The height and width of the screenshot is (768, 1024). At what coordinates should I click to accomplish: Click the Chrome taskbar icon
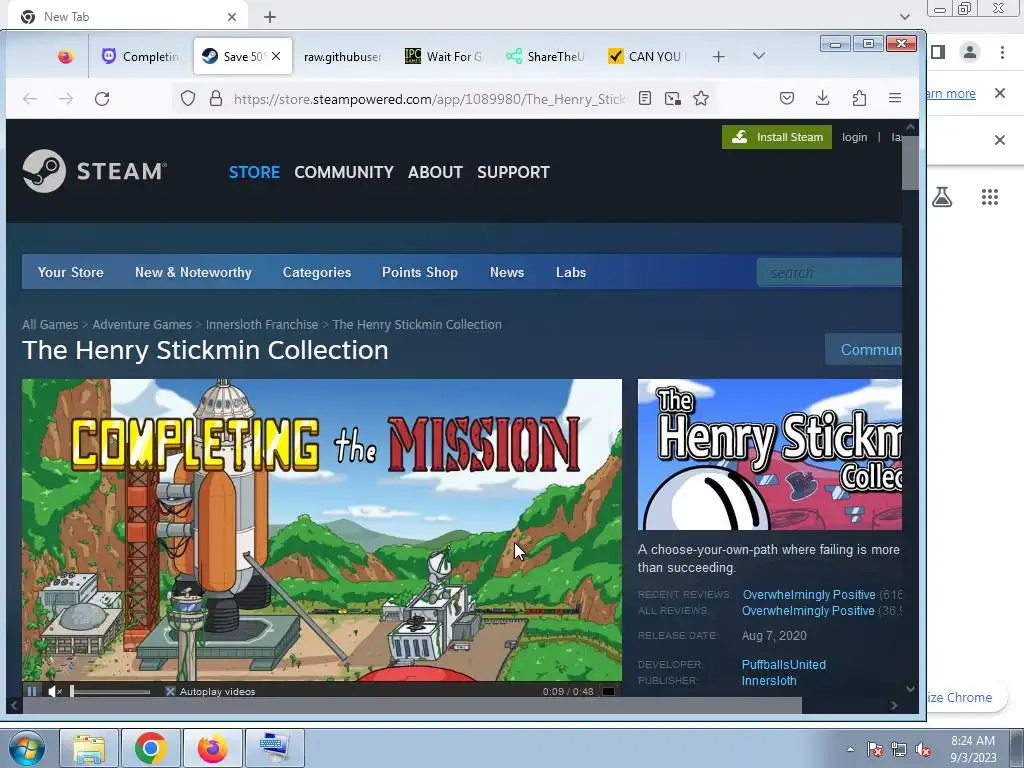(151, 748)
